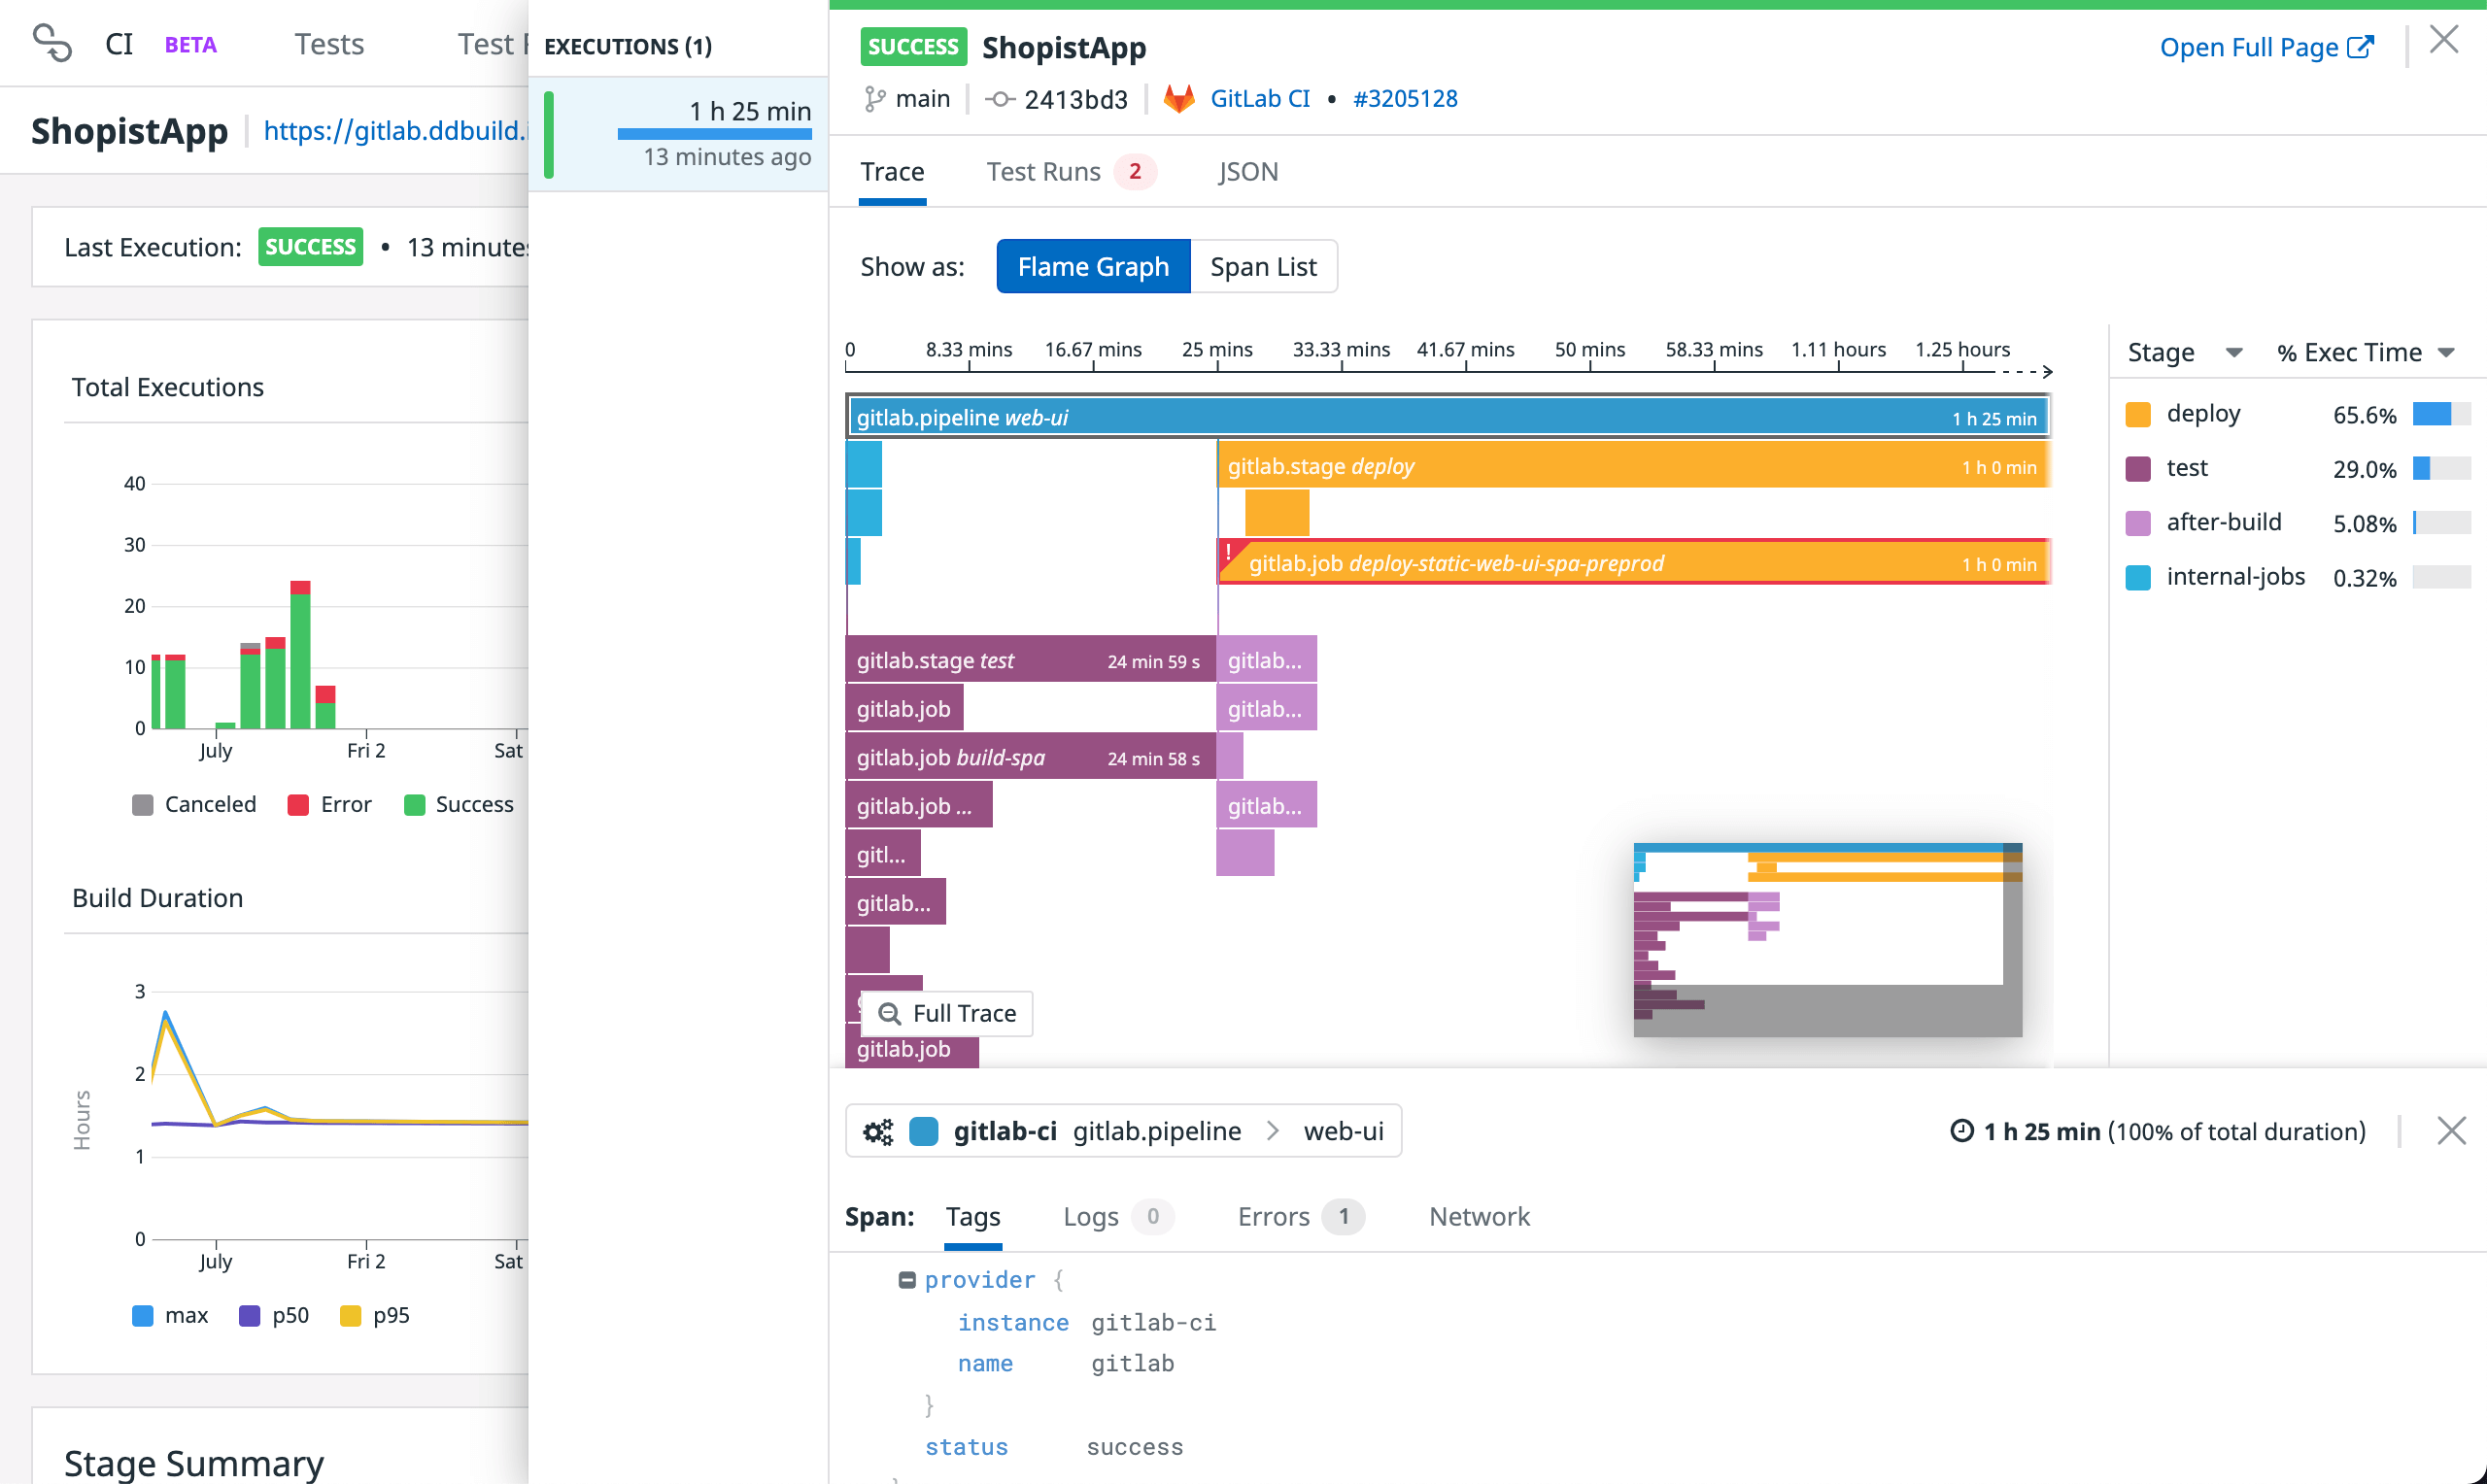Click the Full Trace magnifier icon

[x=889, y=1012]
